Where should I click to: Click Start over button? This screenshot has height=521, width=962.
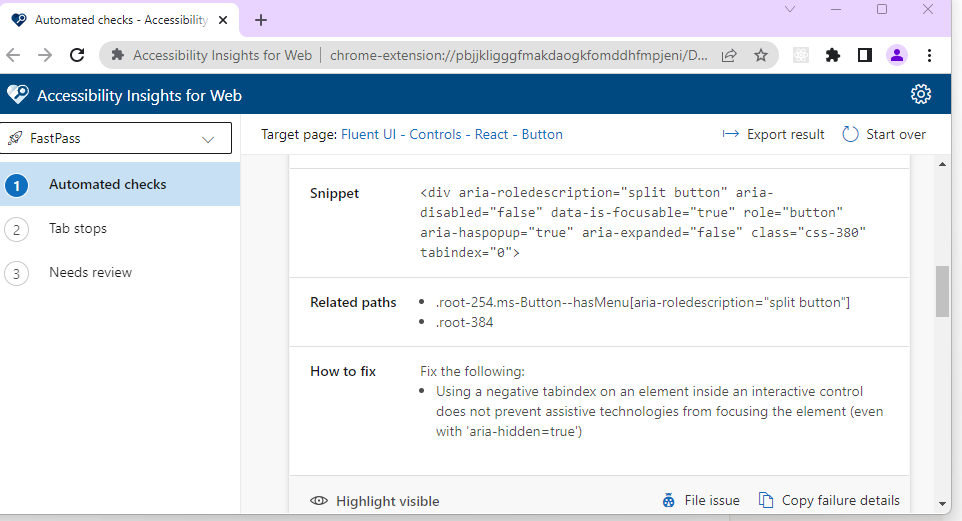[x=884, y=134]
